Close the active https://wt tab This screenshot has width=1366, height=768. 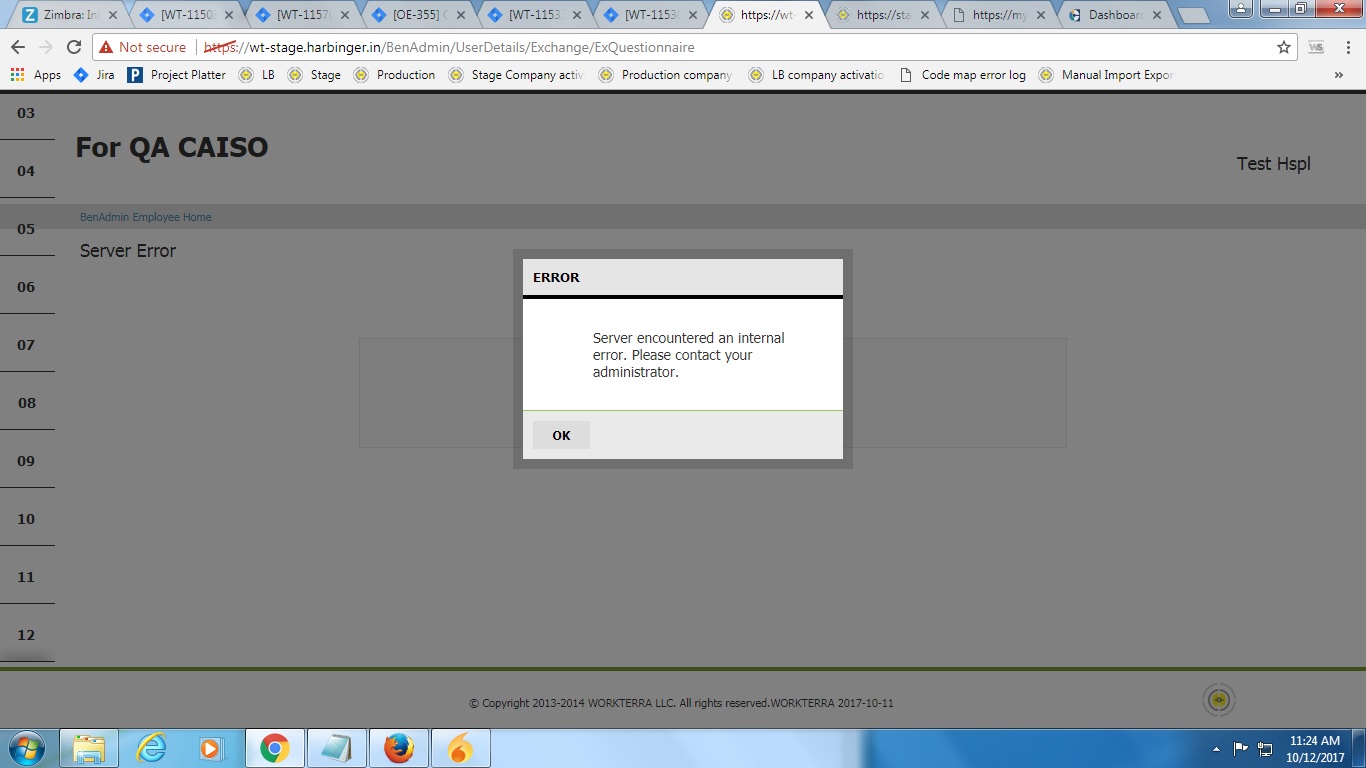808,16
